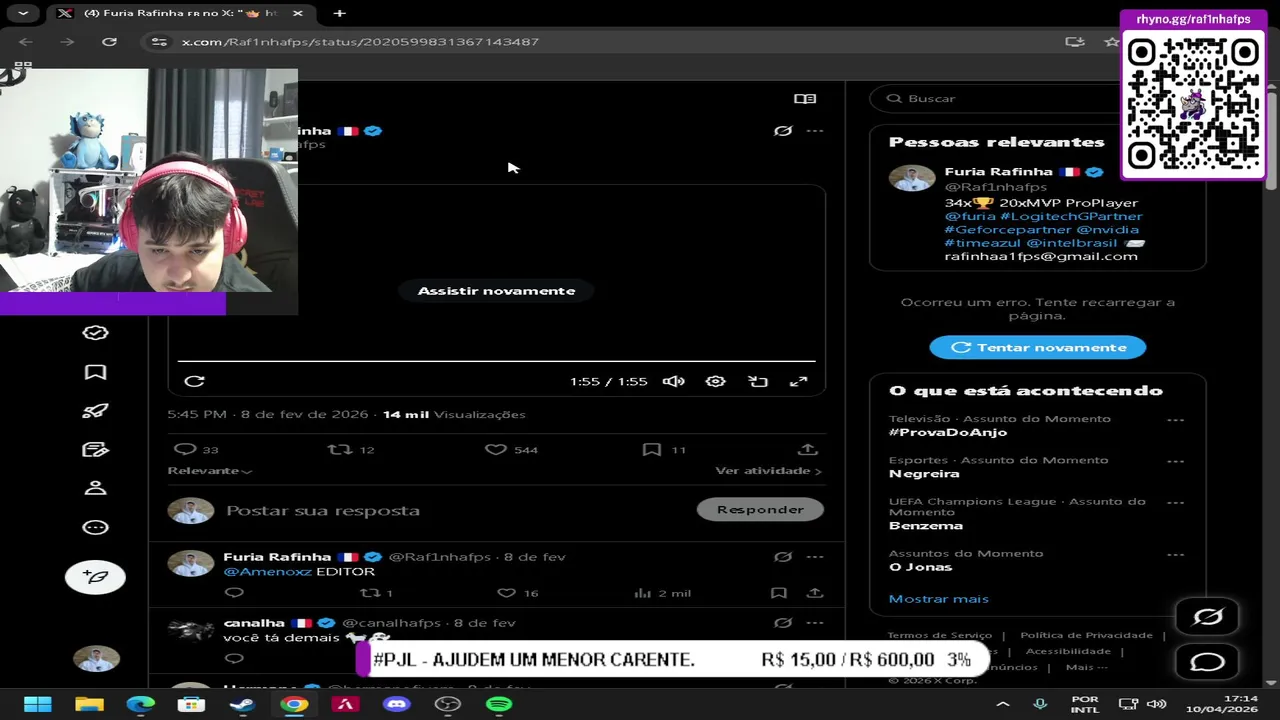Open Bookmarks icon in X sidebar
Screen dimensions: 1280x720
pos(95,372)
